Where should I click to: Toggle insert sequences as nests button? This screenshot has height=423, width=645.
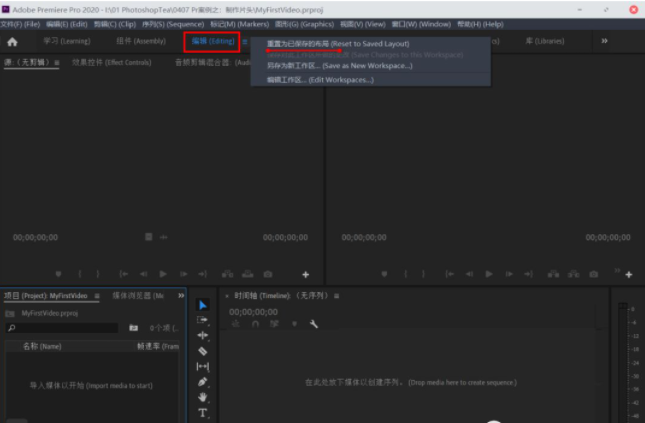pyautogui.click(x=236, y=324)
